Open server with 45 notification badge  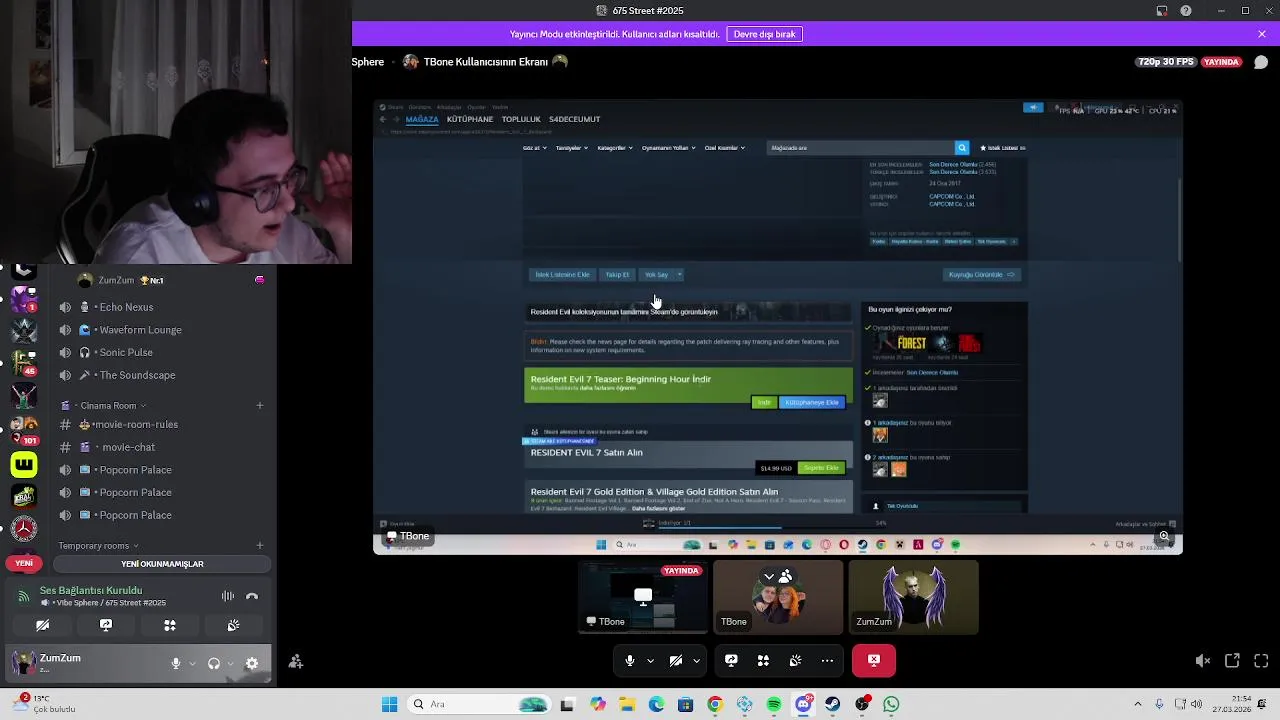[24, 362]
